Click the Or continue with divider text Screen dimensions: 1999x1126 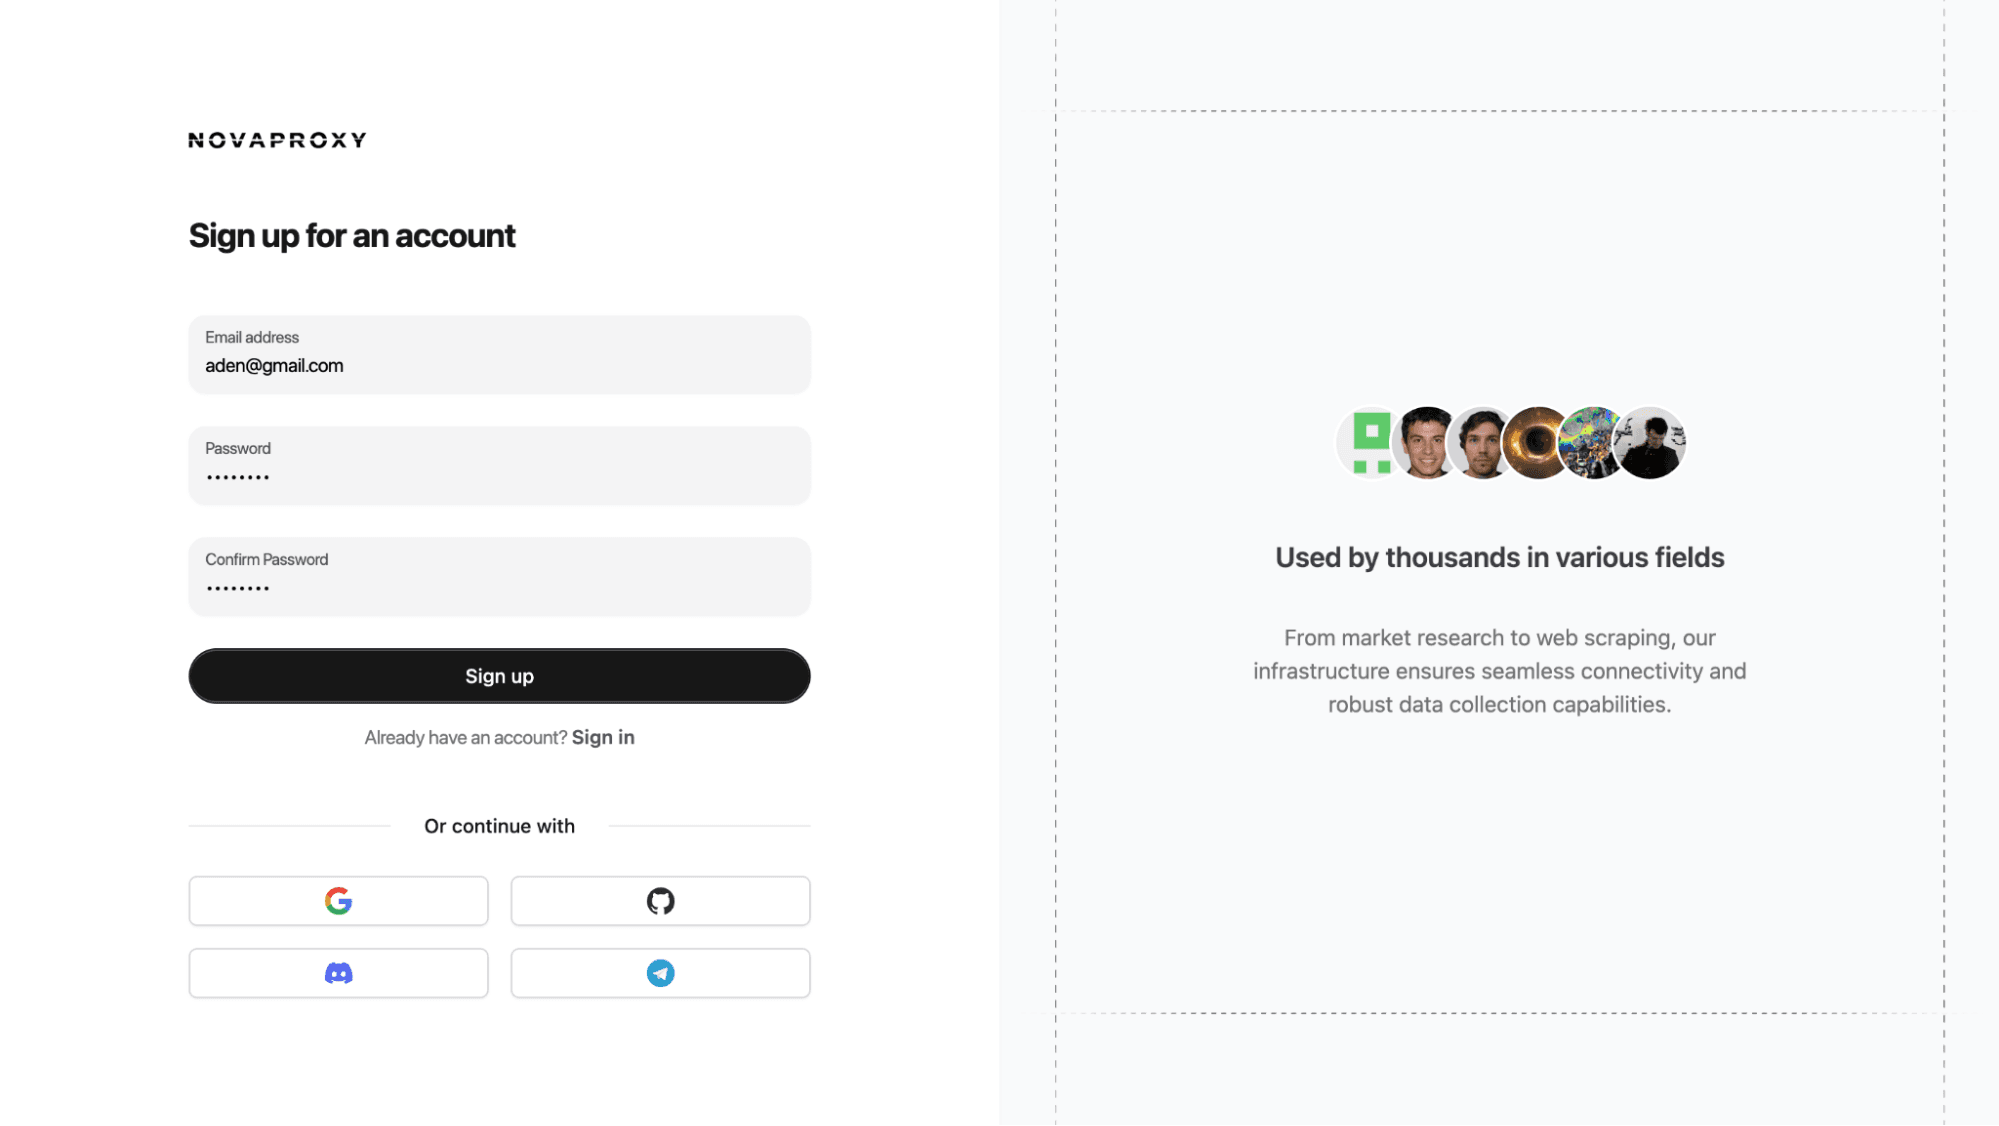[498, 825]
